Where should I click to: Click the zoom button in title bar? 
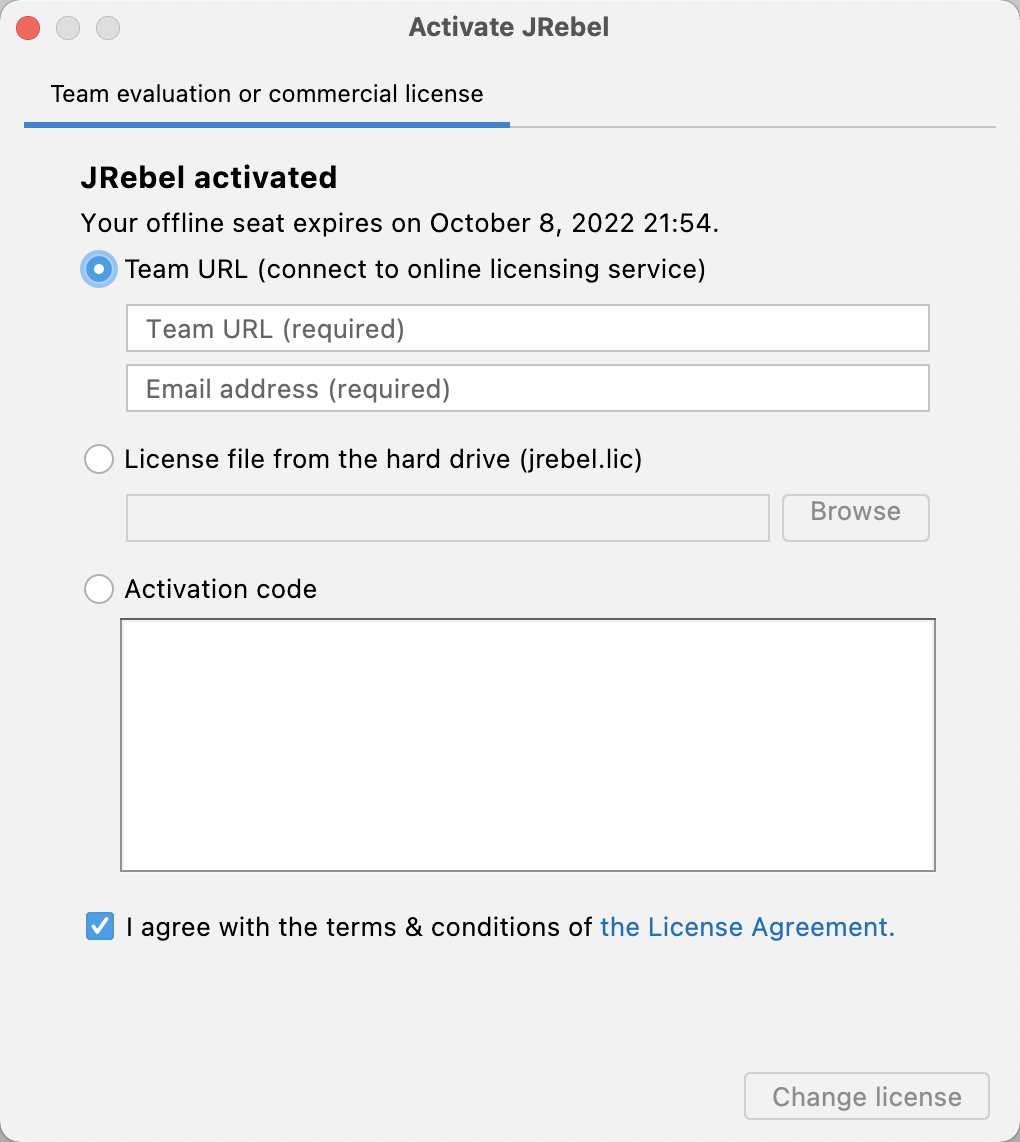(x=108, y=28)
